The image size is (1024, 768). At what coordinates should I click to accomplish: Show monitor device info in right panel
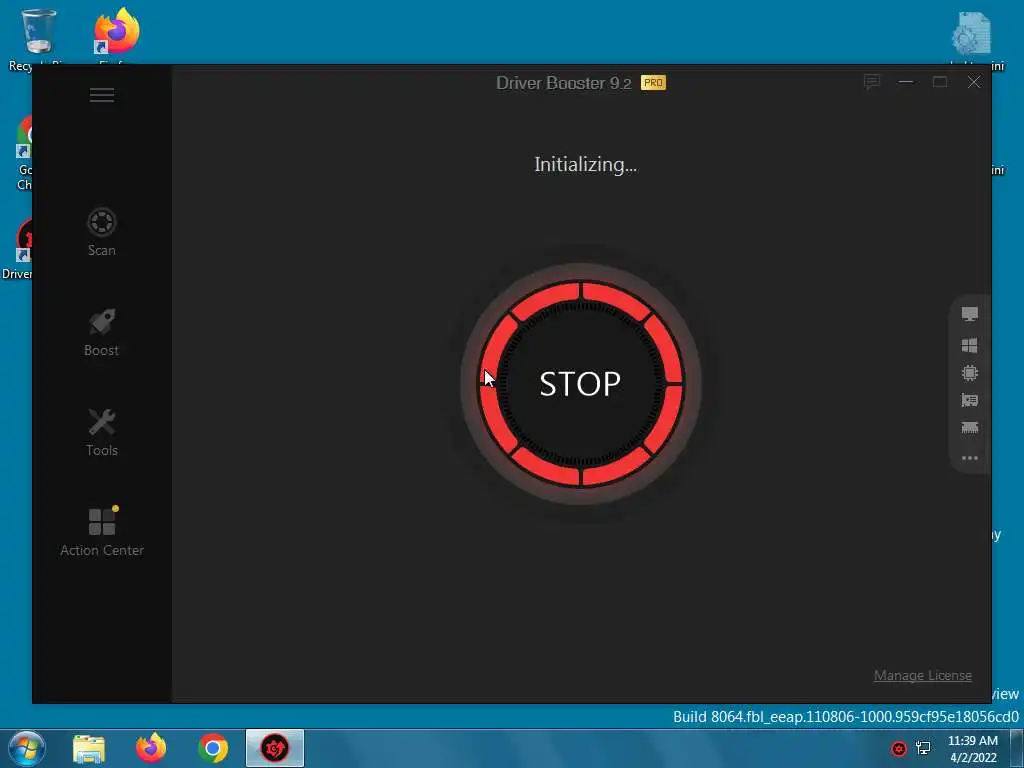tap(970, 314)
